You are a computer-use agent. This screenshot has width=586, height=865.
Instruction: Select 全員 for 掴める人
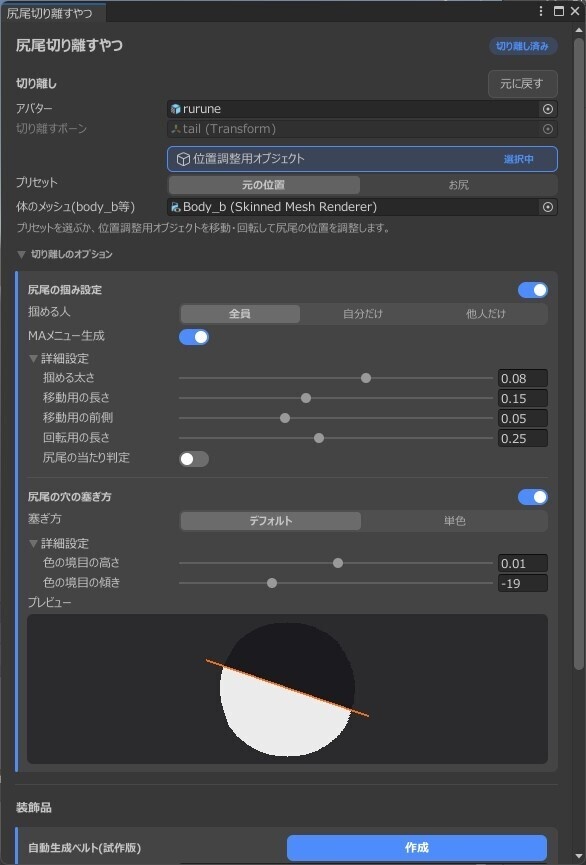(240, 314)
